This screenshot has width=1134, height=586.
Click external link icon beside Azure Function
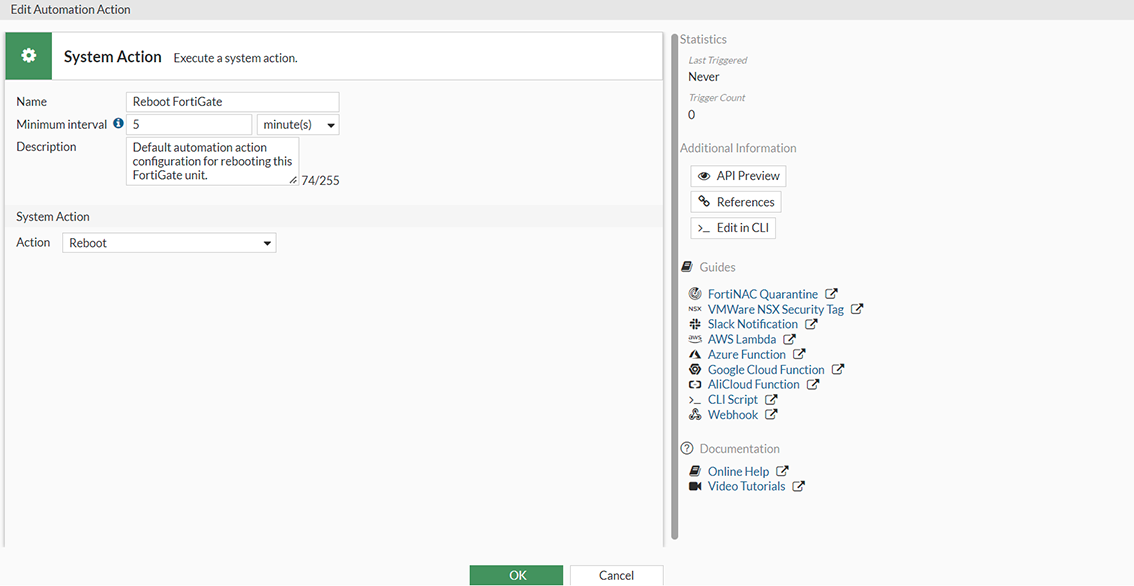tap(799, 354)
